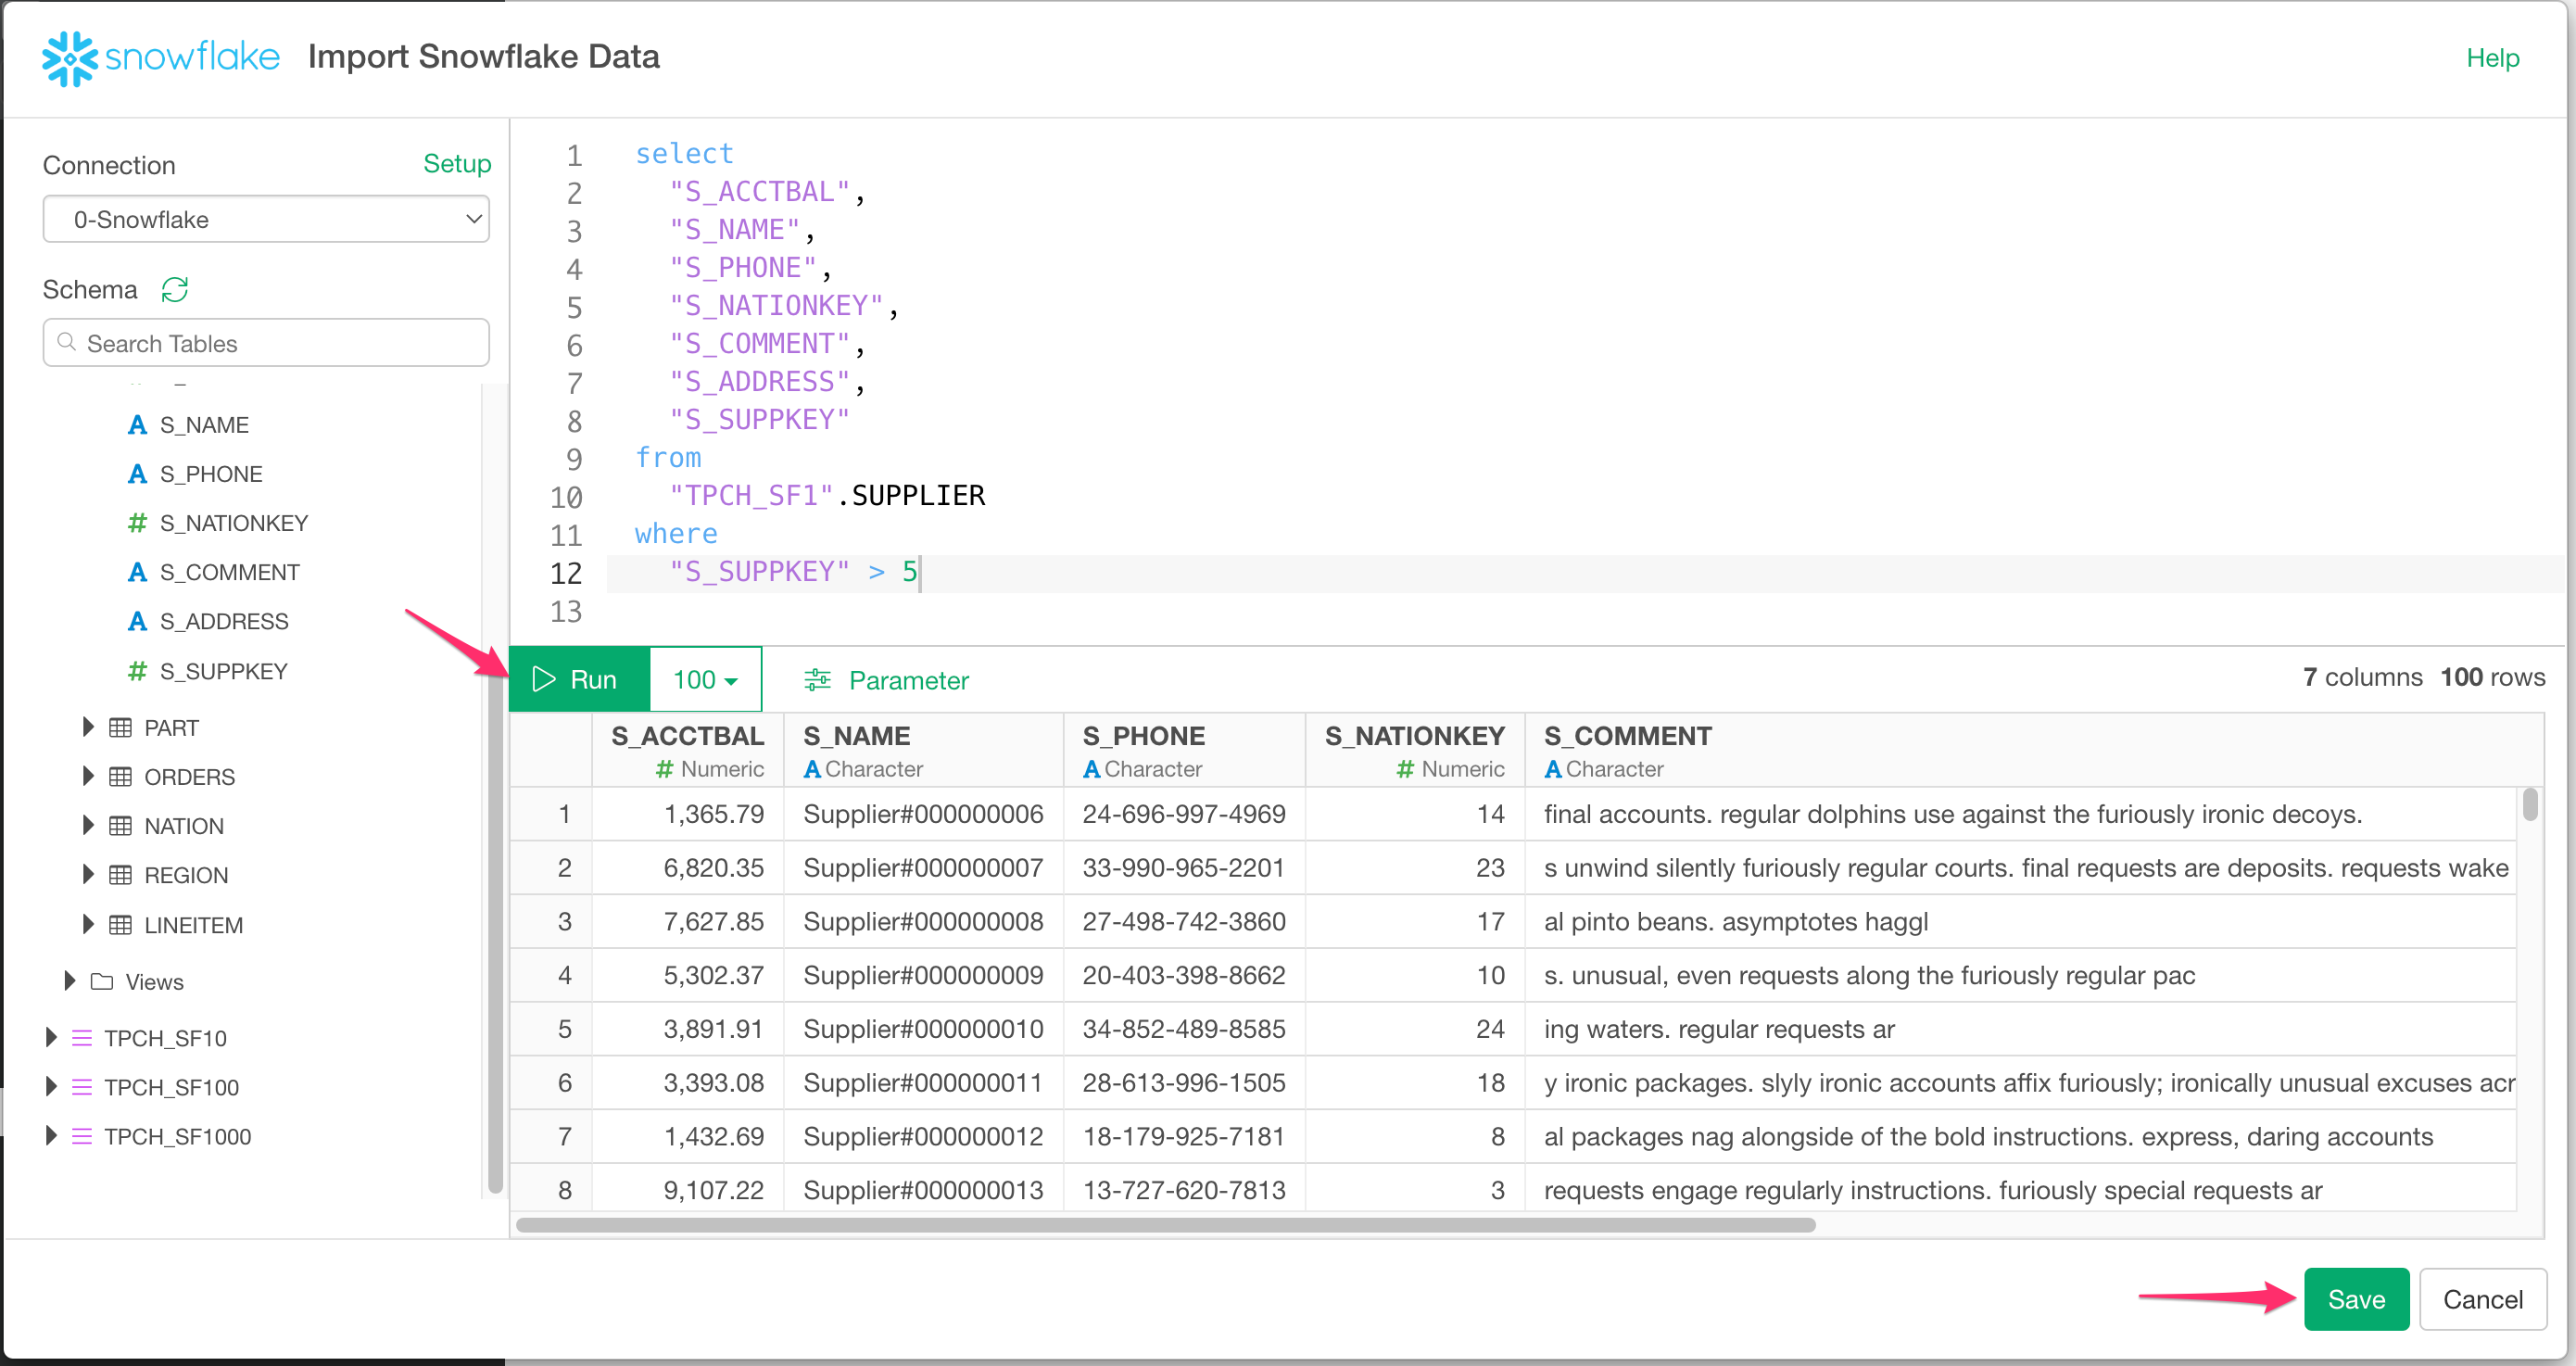This screenshot has width=2576, height=1366.
Task: Click SQL editor line 10 SUPPLIER text
Action: coord(918,496)
